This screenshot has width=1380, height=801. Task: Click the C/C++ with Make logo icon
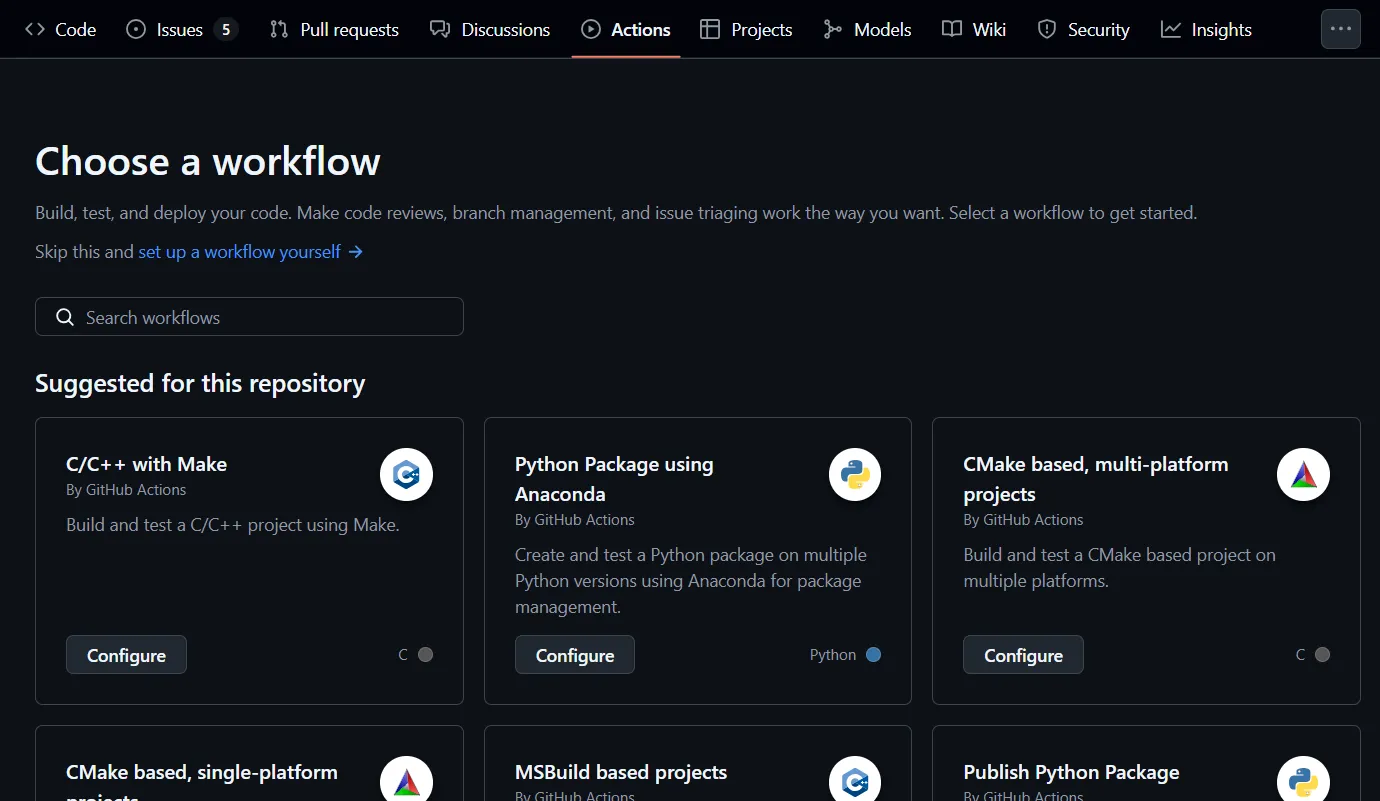pos(406,475)
